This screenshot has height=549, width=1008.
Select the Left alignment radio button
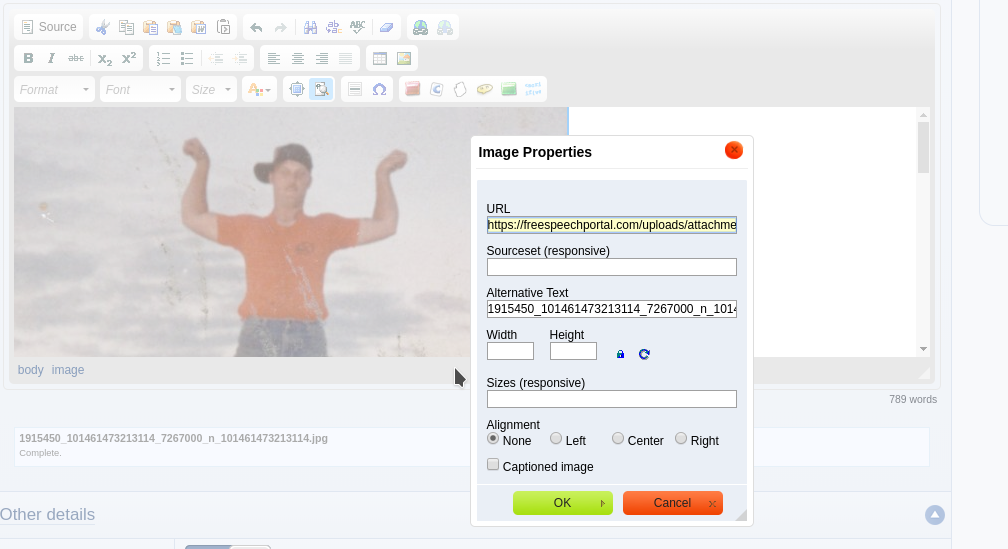tap(556, 439)
